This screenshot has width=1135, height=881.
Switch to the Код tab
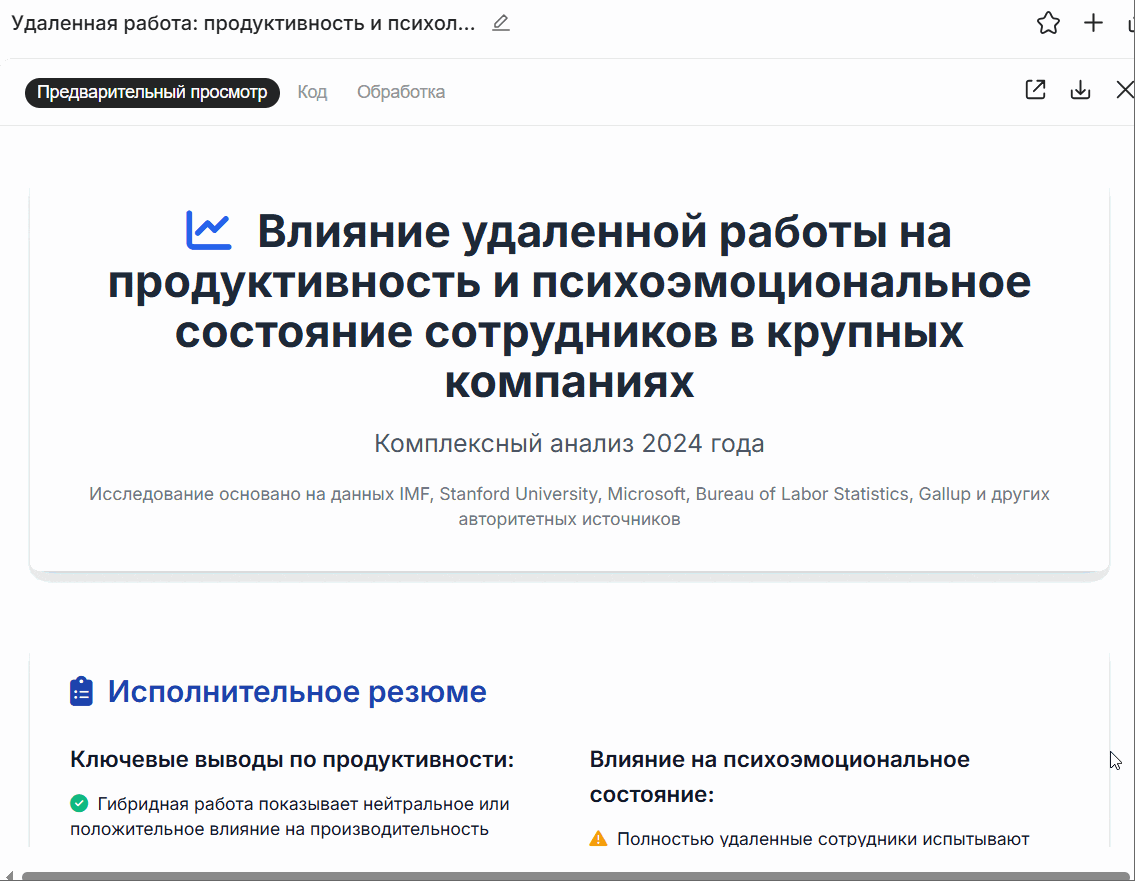312,92
